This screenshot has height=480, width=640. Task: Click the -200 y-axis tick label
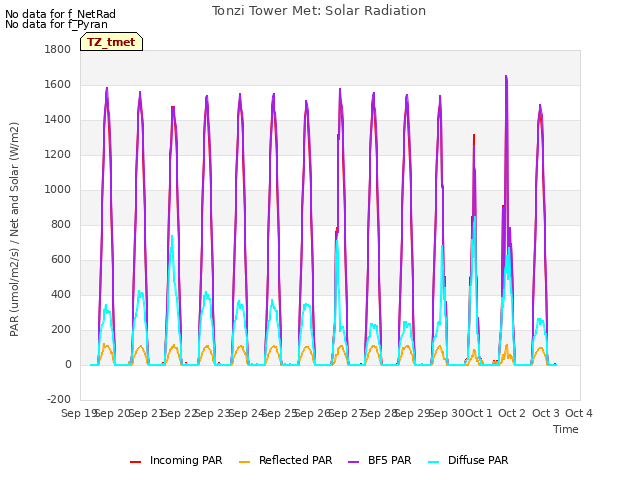59,399
